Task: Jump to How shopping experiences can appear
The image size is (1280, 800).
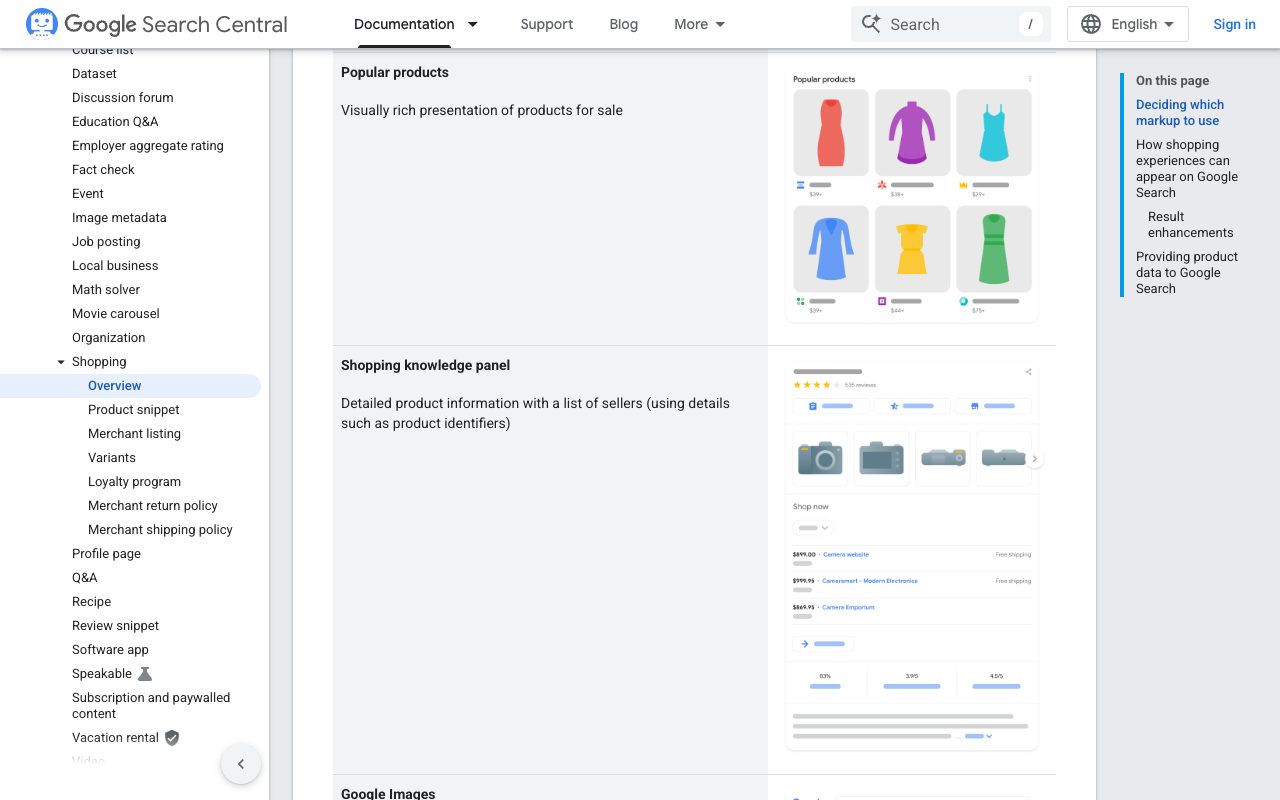Action: pyautogui.click(x=1187, y=169)
